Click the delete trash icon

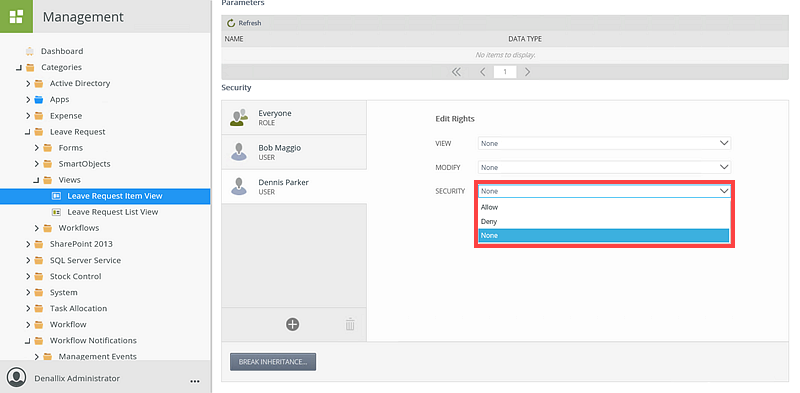pyautogui.click(x=350, y=324)
